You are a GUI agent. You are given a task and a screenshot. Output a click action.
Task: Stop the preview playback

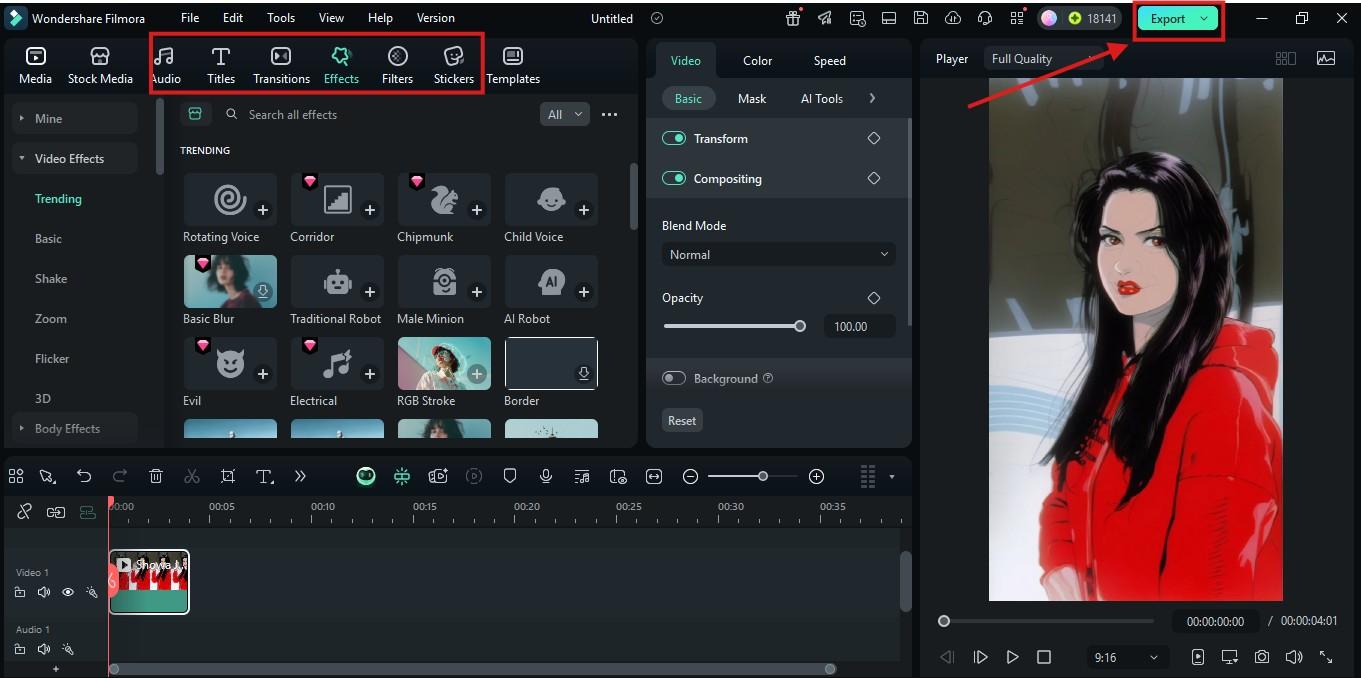(x=1044, y=657)
